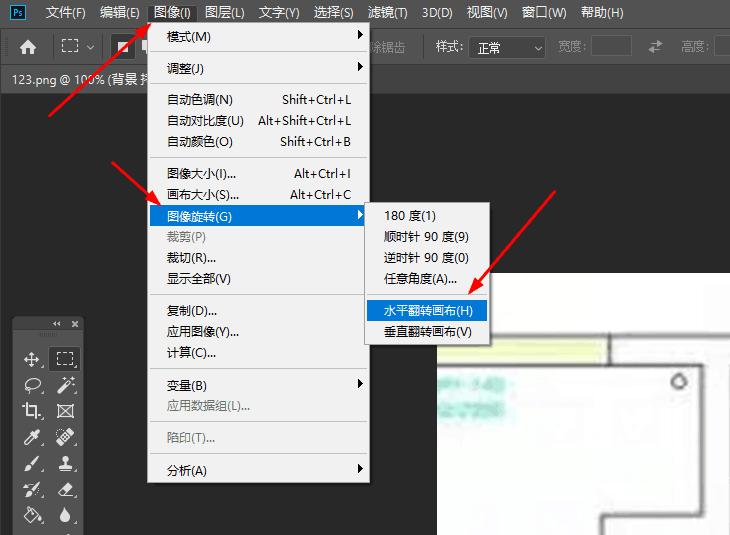The height and width of the screenshot is (535, 730).
Task: Expand the 模式(M) submenu
Action: point(259,36)
